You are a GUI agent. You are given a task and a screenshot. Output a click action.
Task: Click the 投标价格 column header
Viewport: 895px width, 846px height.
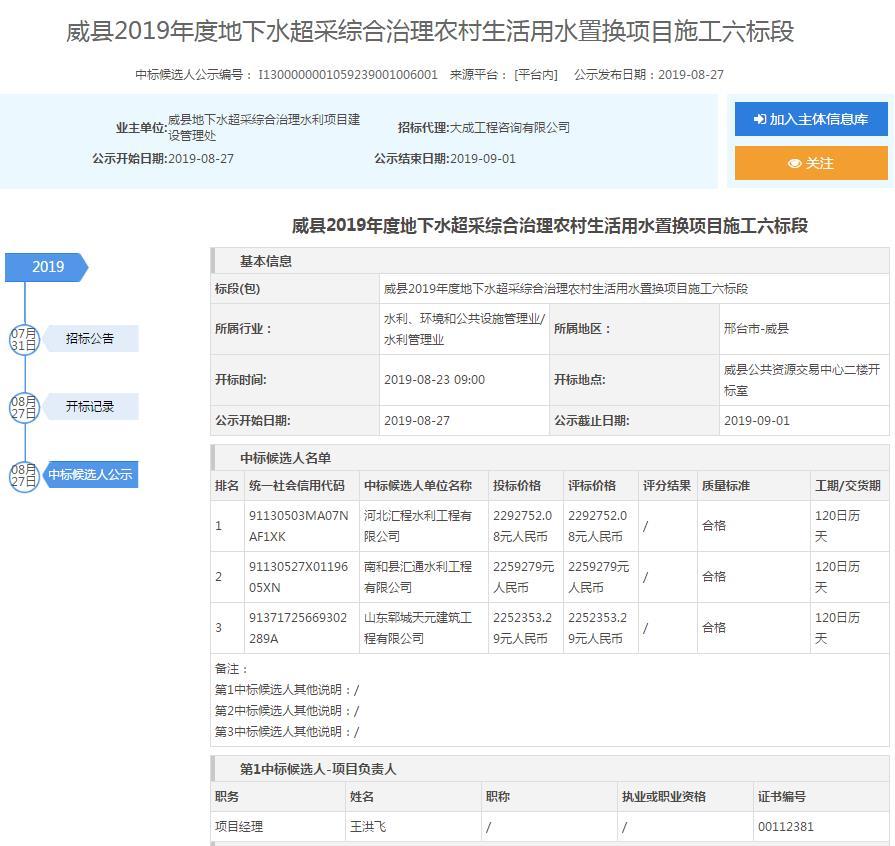point(516,486)
